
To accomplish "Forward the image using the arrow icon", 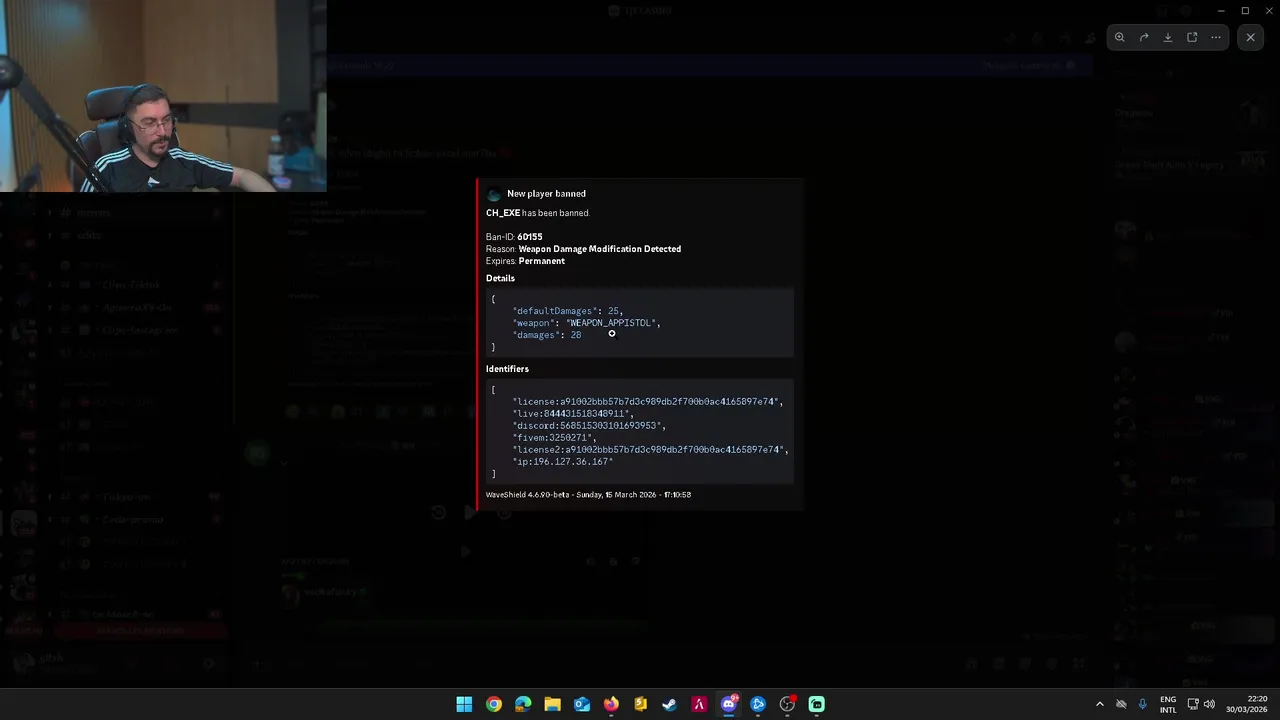I will [x=1144, y=37].
